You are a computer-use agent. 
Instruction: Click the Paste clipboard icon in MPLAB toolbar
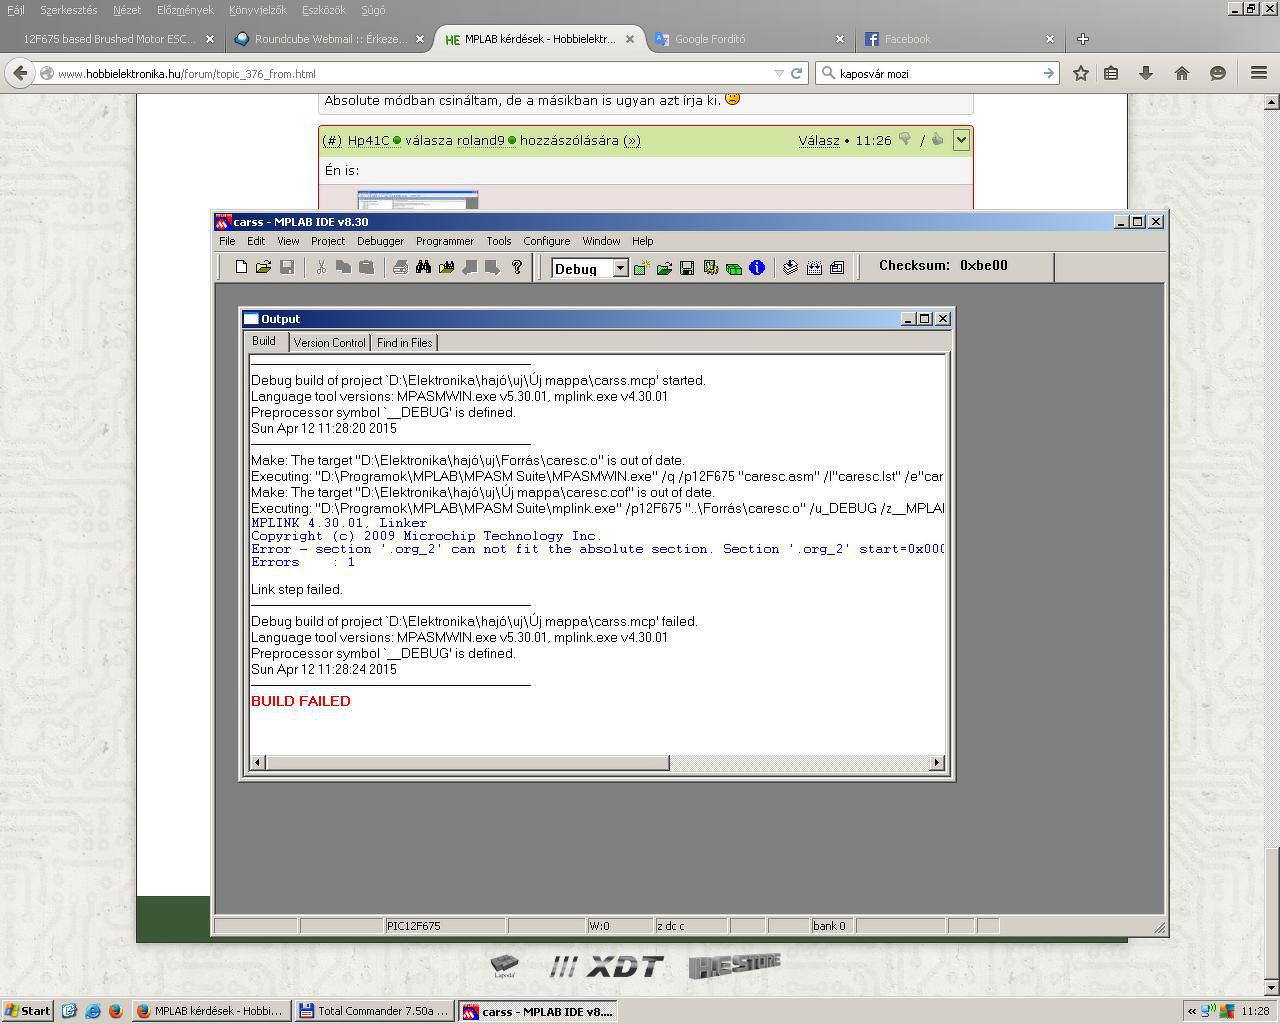coord(366,267)
